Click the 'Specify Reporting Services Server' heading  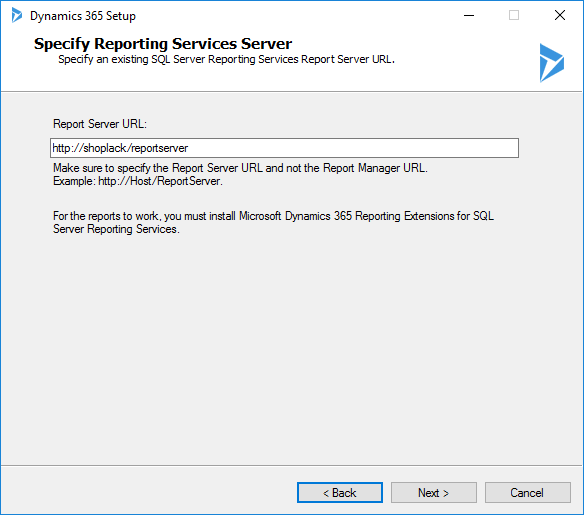[163, 44]
